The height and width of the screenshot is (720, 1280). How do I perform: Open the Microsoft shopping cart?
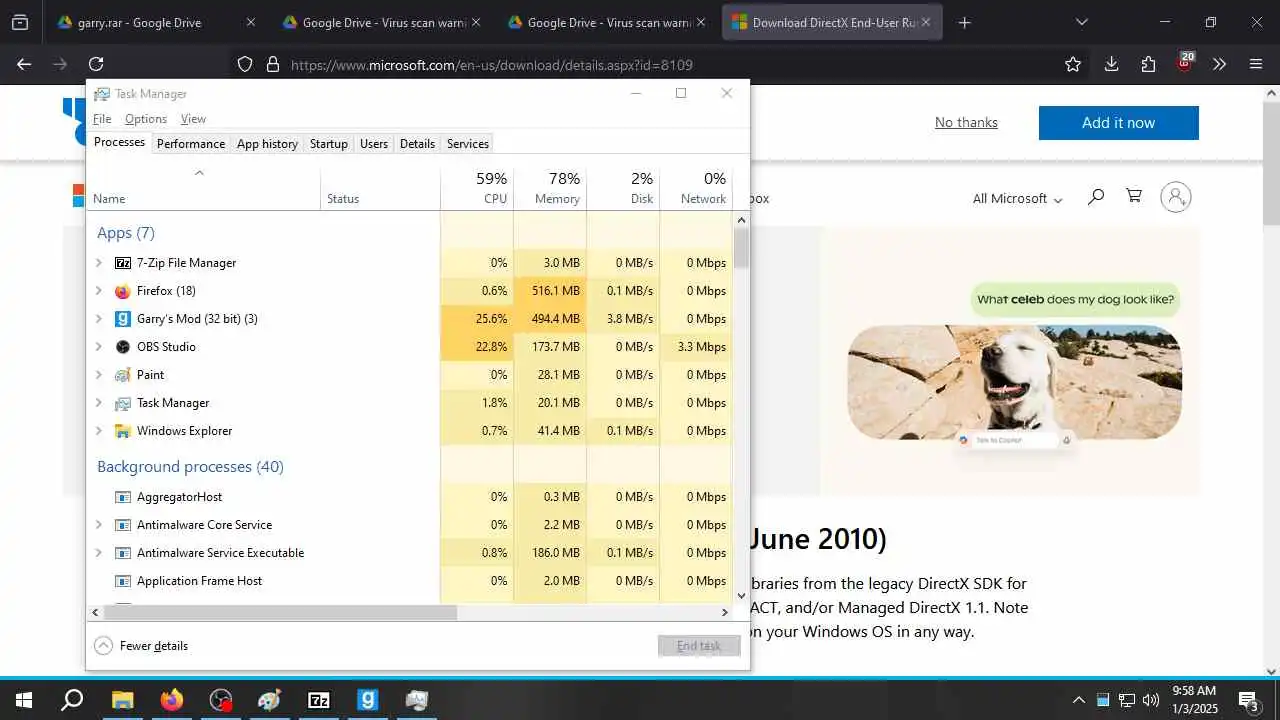1134,196
